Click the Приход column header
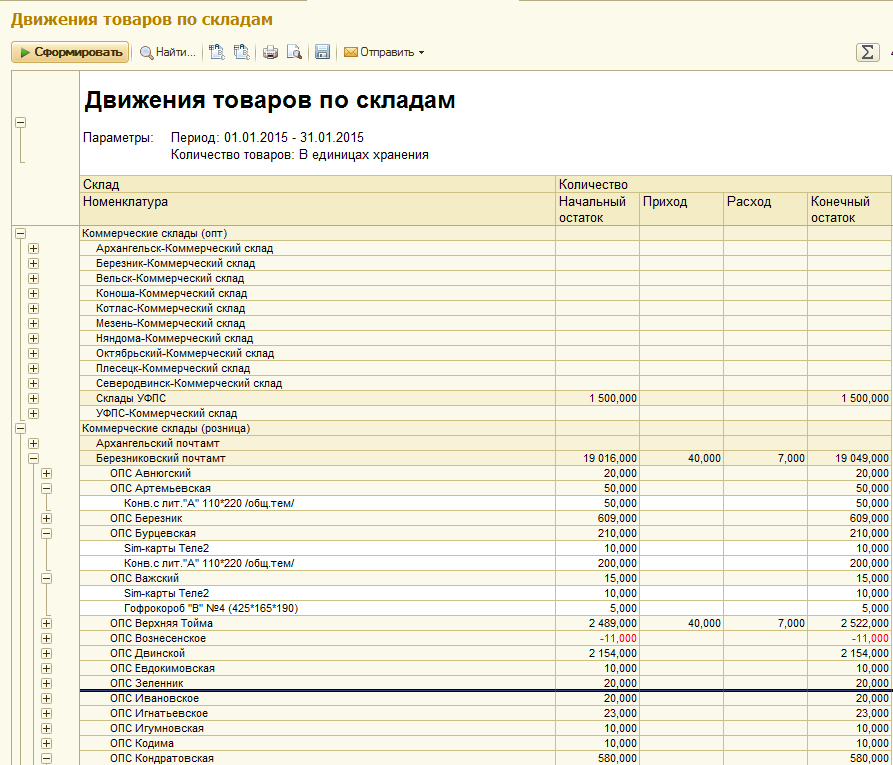 (x=682, y=209)
